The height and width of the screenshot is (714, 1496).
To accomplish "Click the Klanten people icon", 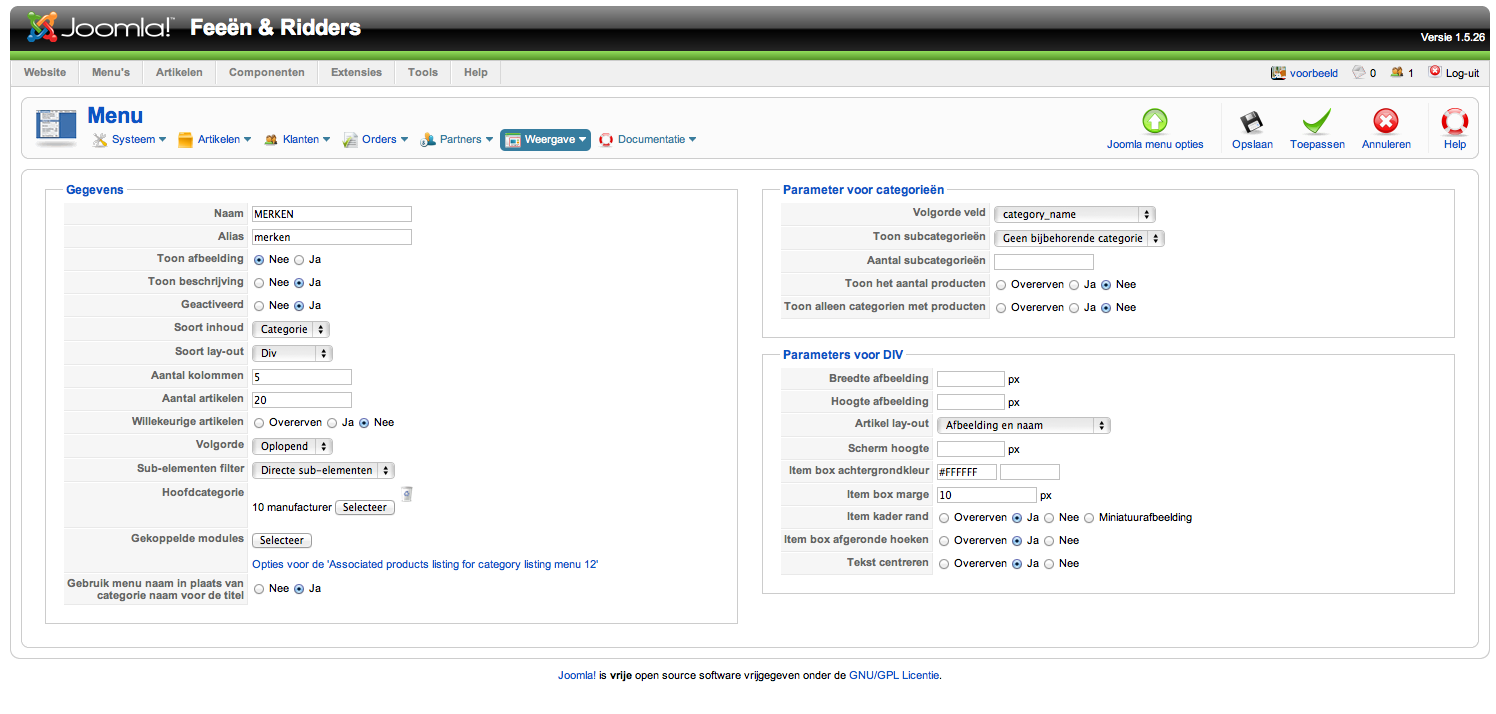I will click(271, 140).
